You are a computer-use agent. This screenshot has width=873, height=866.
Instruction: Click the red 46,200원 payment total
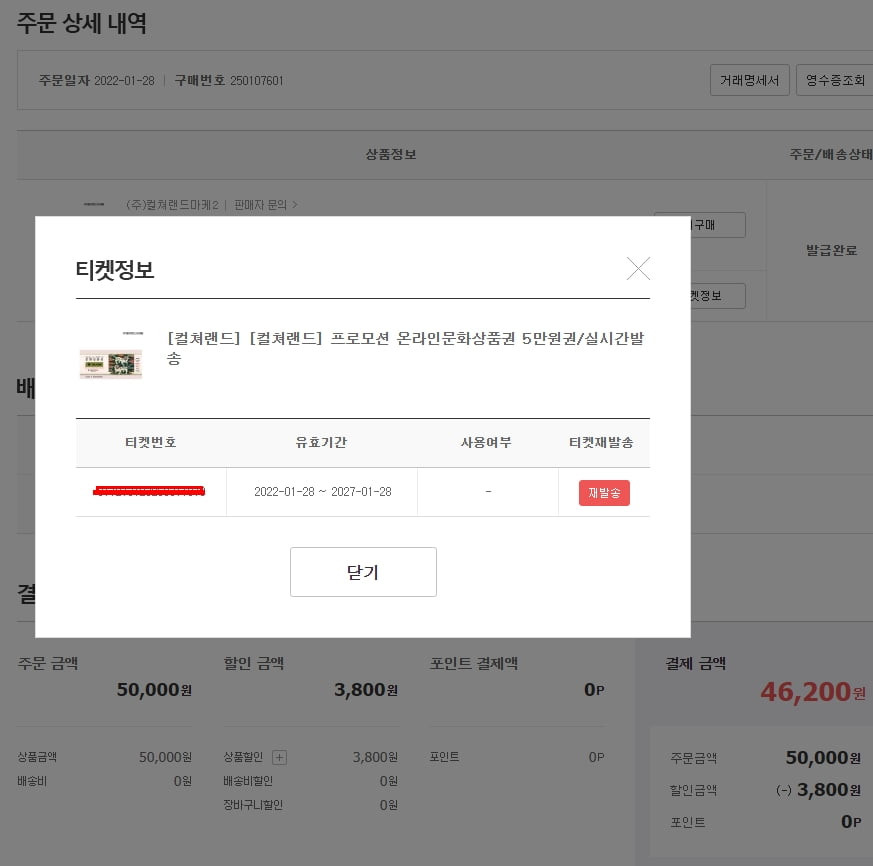tap(813, 692)
